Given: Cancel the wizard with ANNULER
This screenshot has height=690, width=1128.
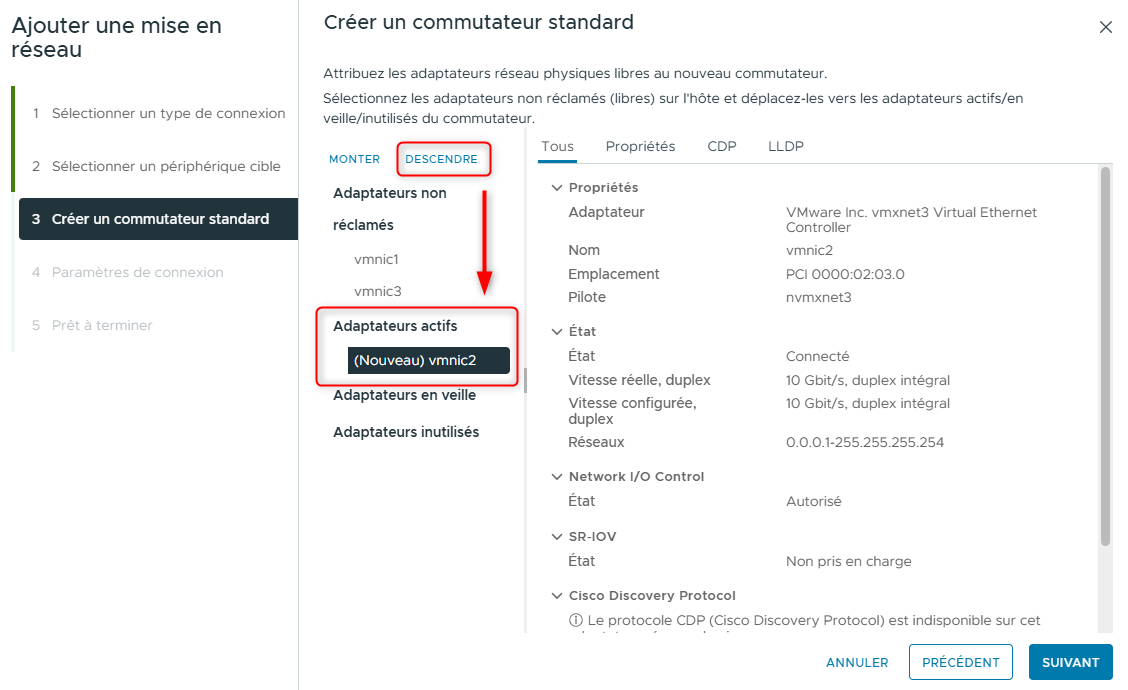Looking at the screenshot, I should coord(857,662).
